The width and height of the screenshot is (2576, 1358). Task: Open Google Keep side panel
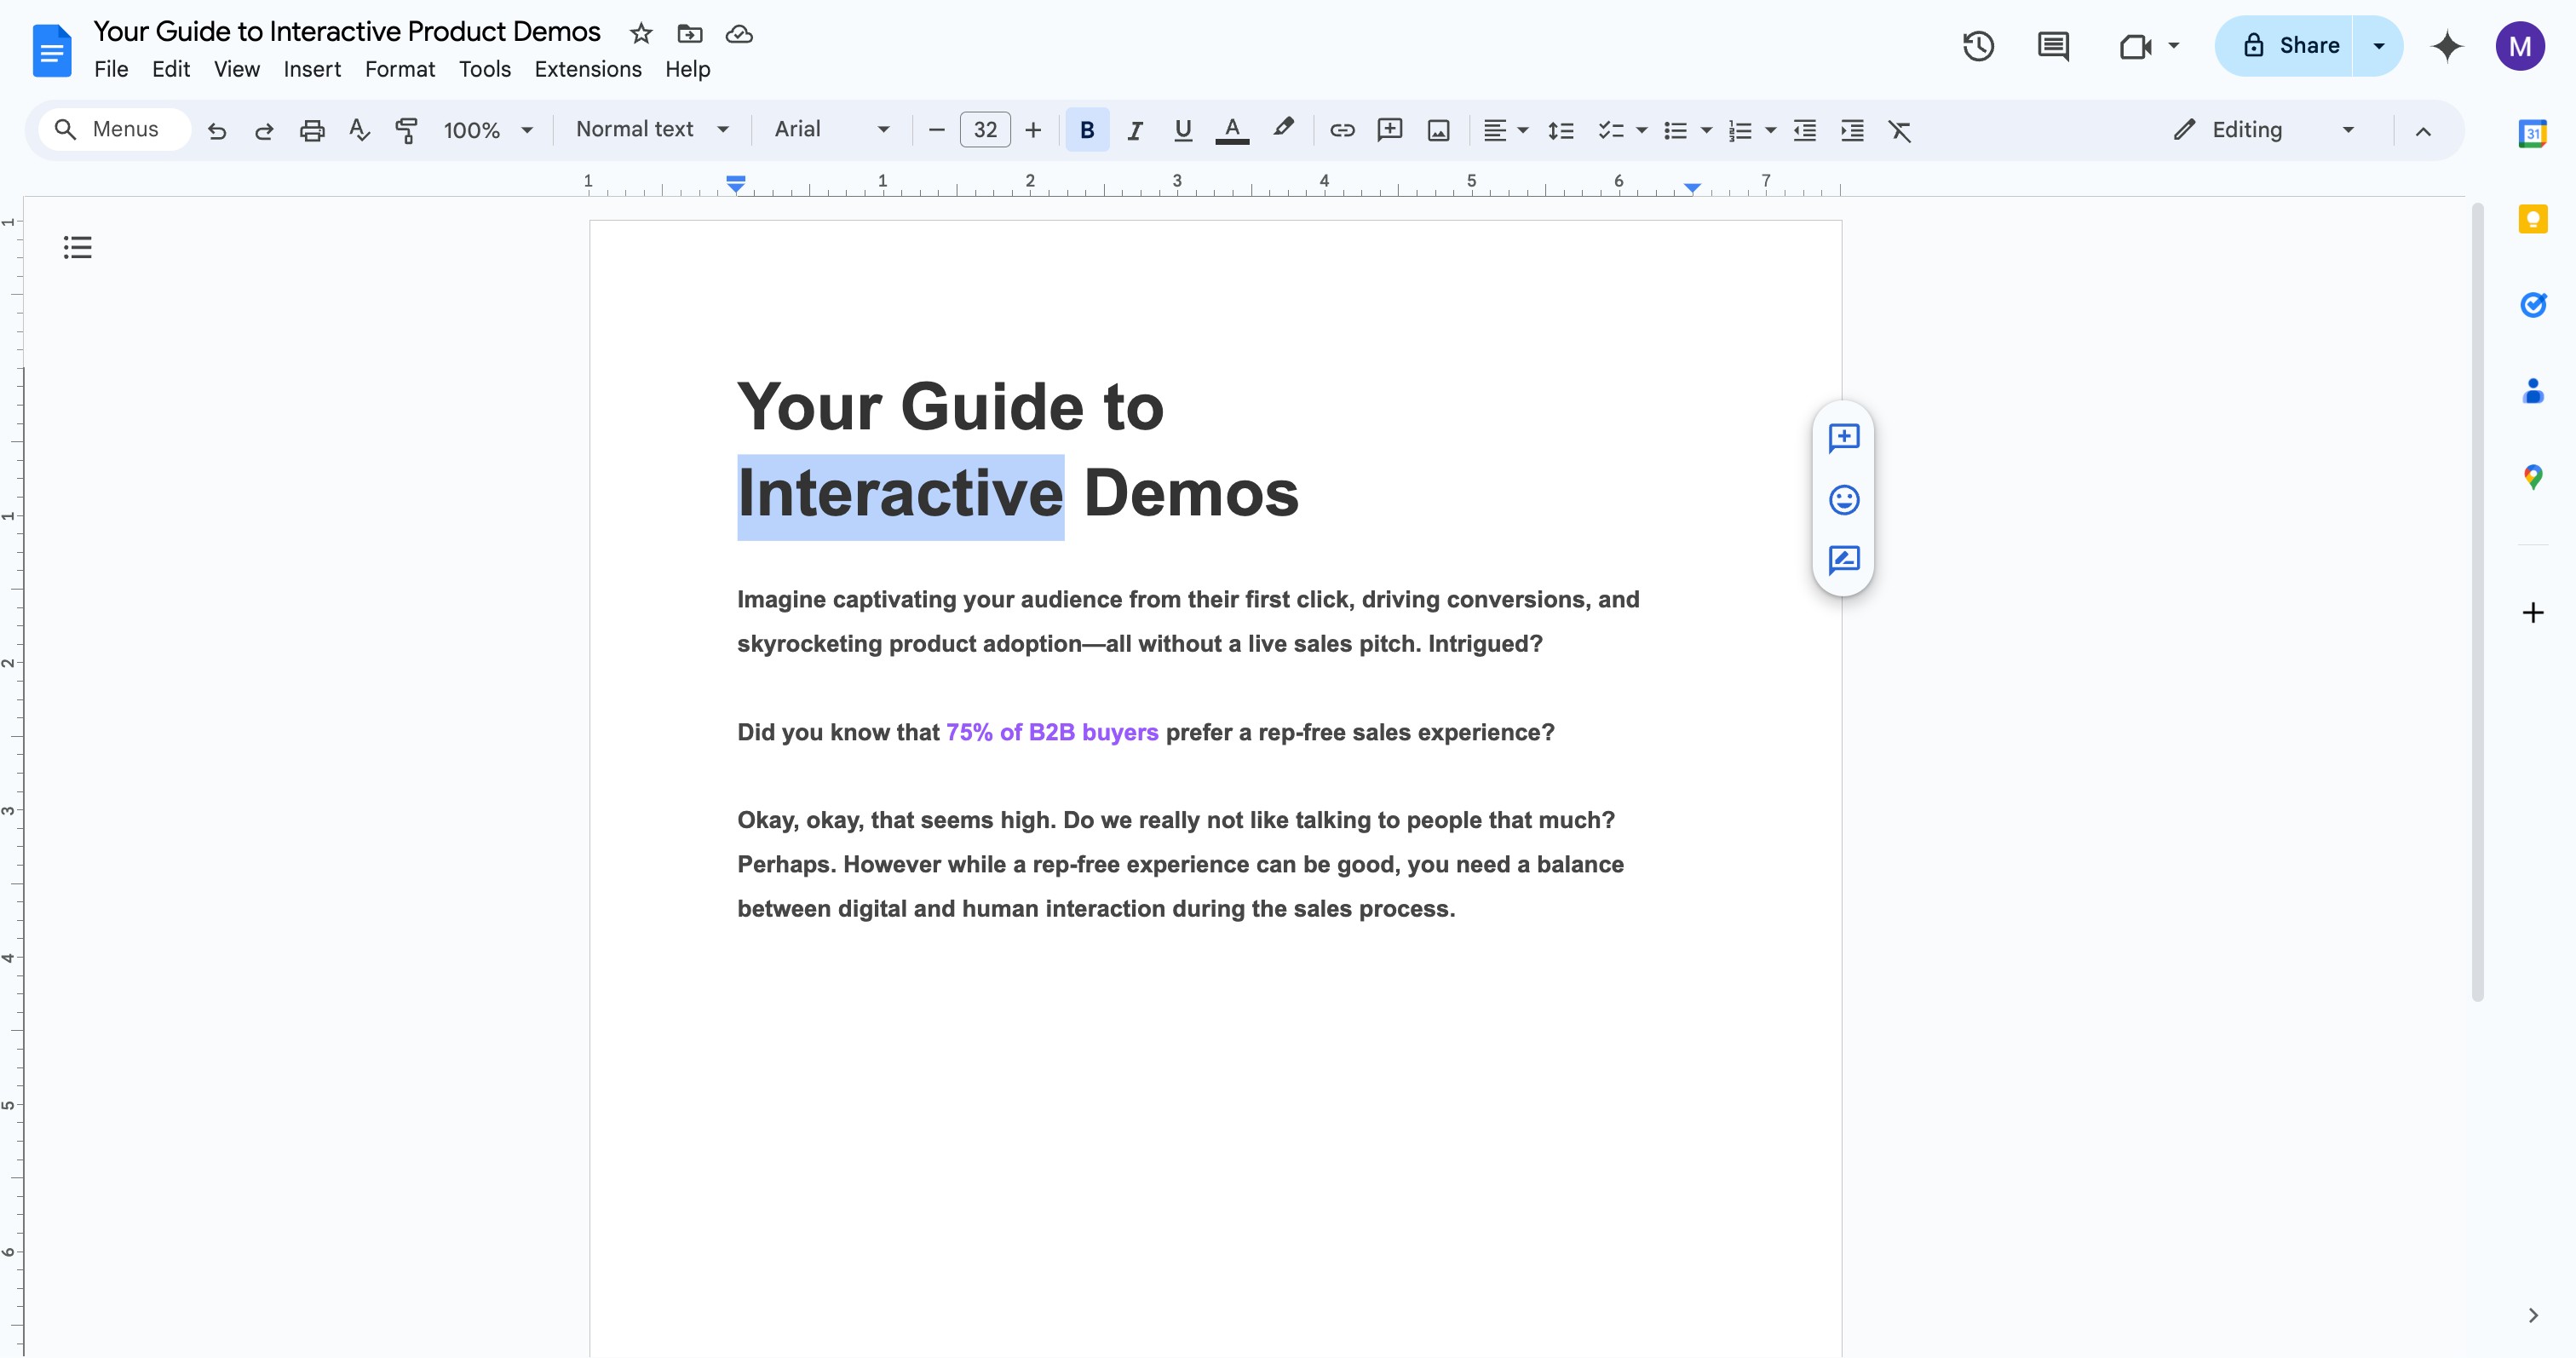click(2532, 219)
